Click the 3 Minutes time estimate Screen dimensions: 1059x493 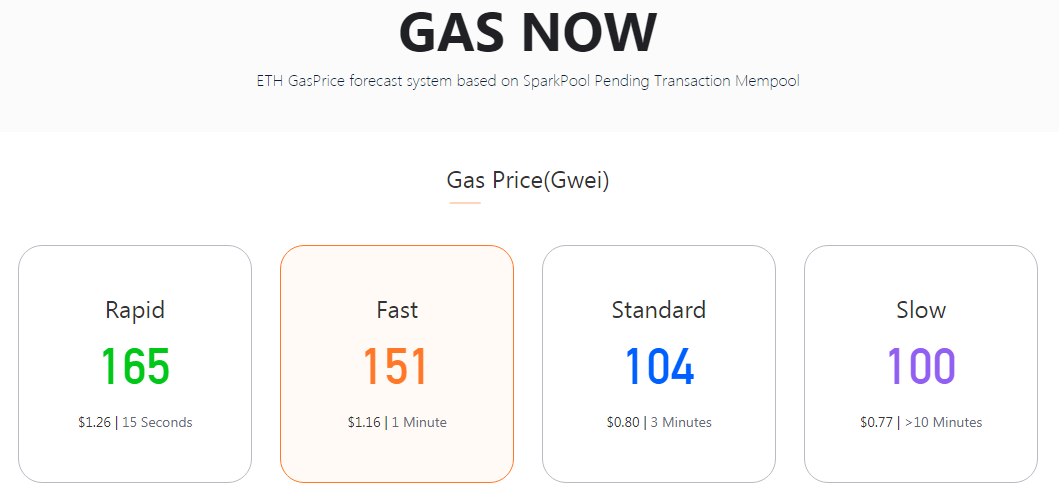tap(681, 422)
